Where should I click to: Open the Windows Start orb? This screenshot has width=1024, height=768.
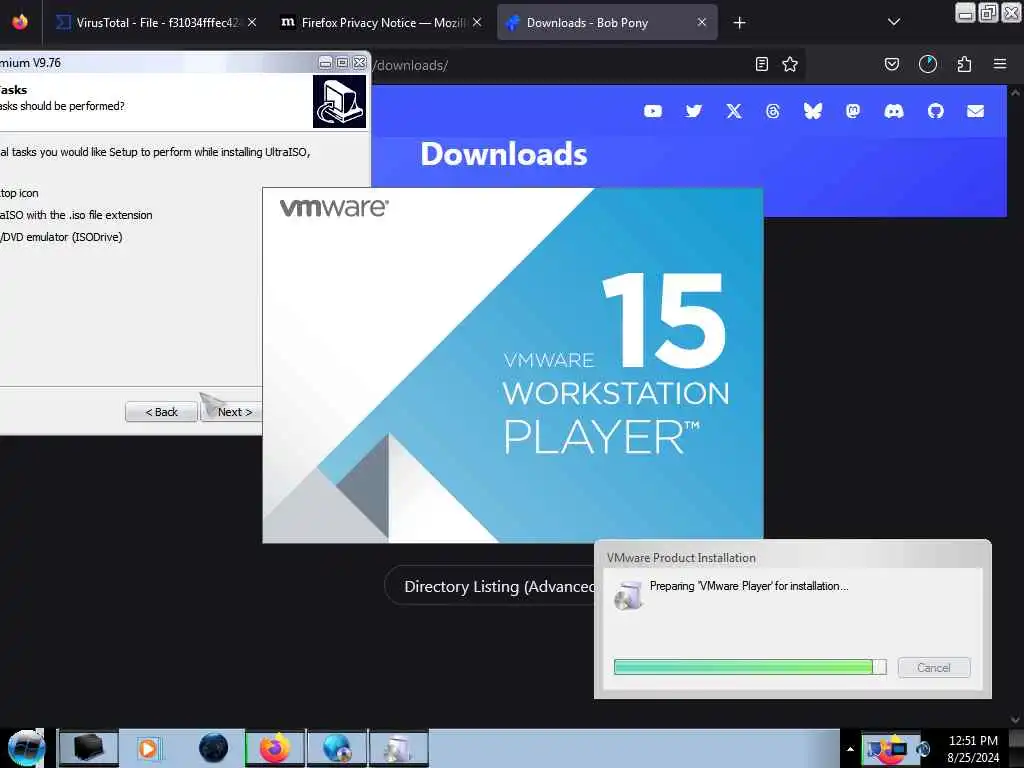(x=26, y=748)
